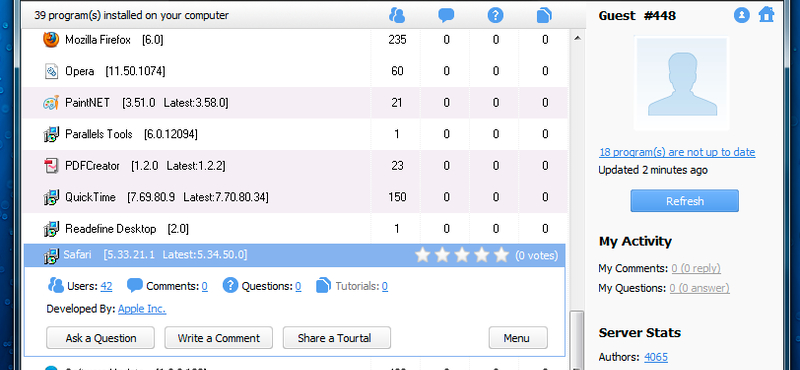Click the Users icon in Safari details
This screenshot has width=800, height=370.
[x=56, y=285]
